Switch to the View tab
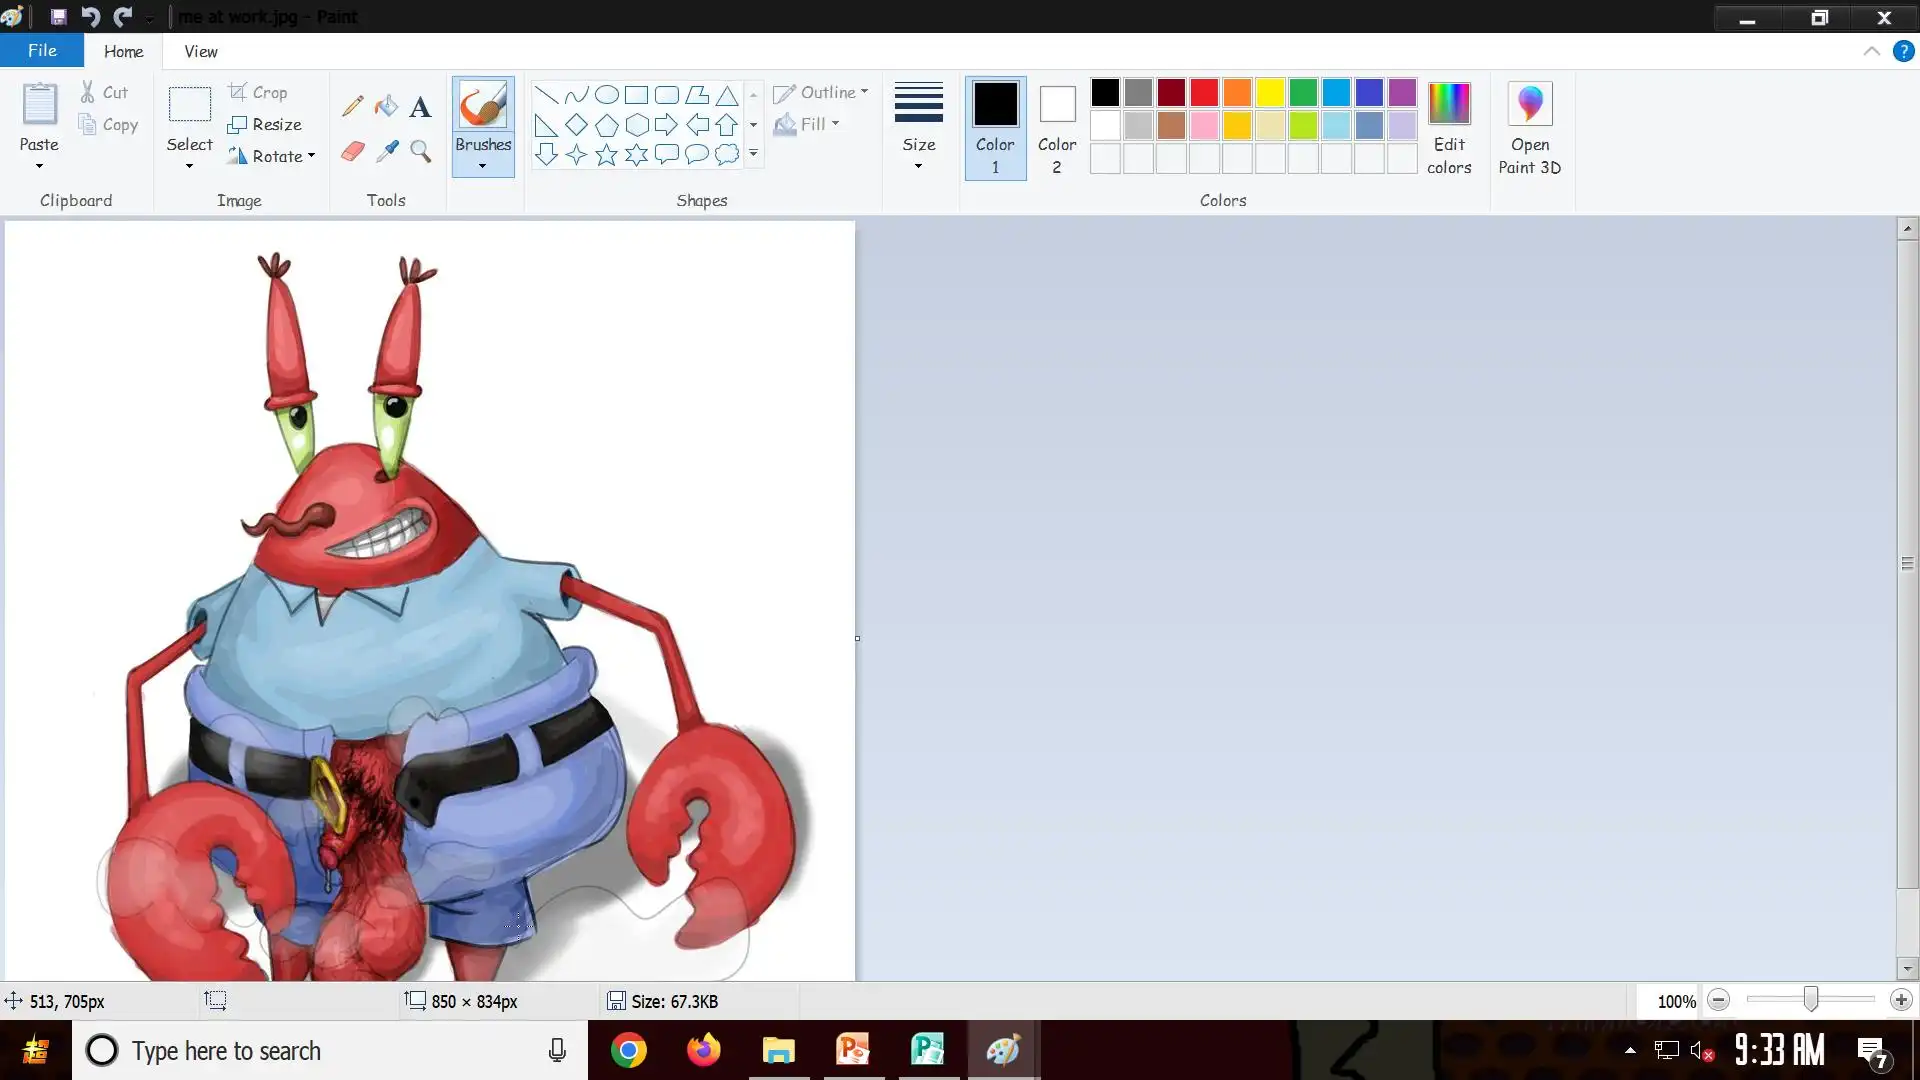This screenshot has height=1080, width=1920. click(x=200, y=51)
